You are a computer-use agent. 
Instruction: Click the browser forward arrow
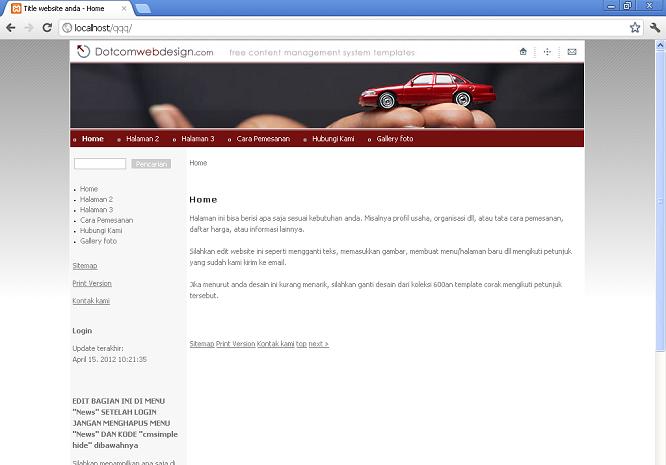point(29,28)
